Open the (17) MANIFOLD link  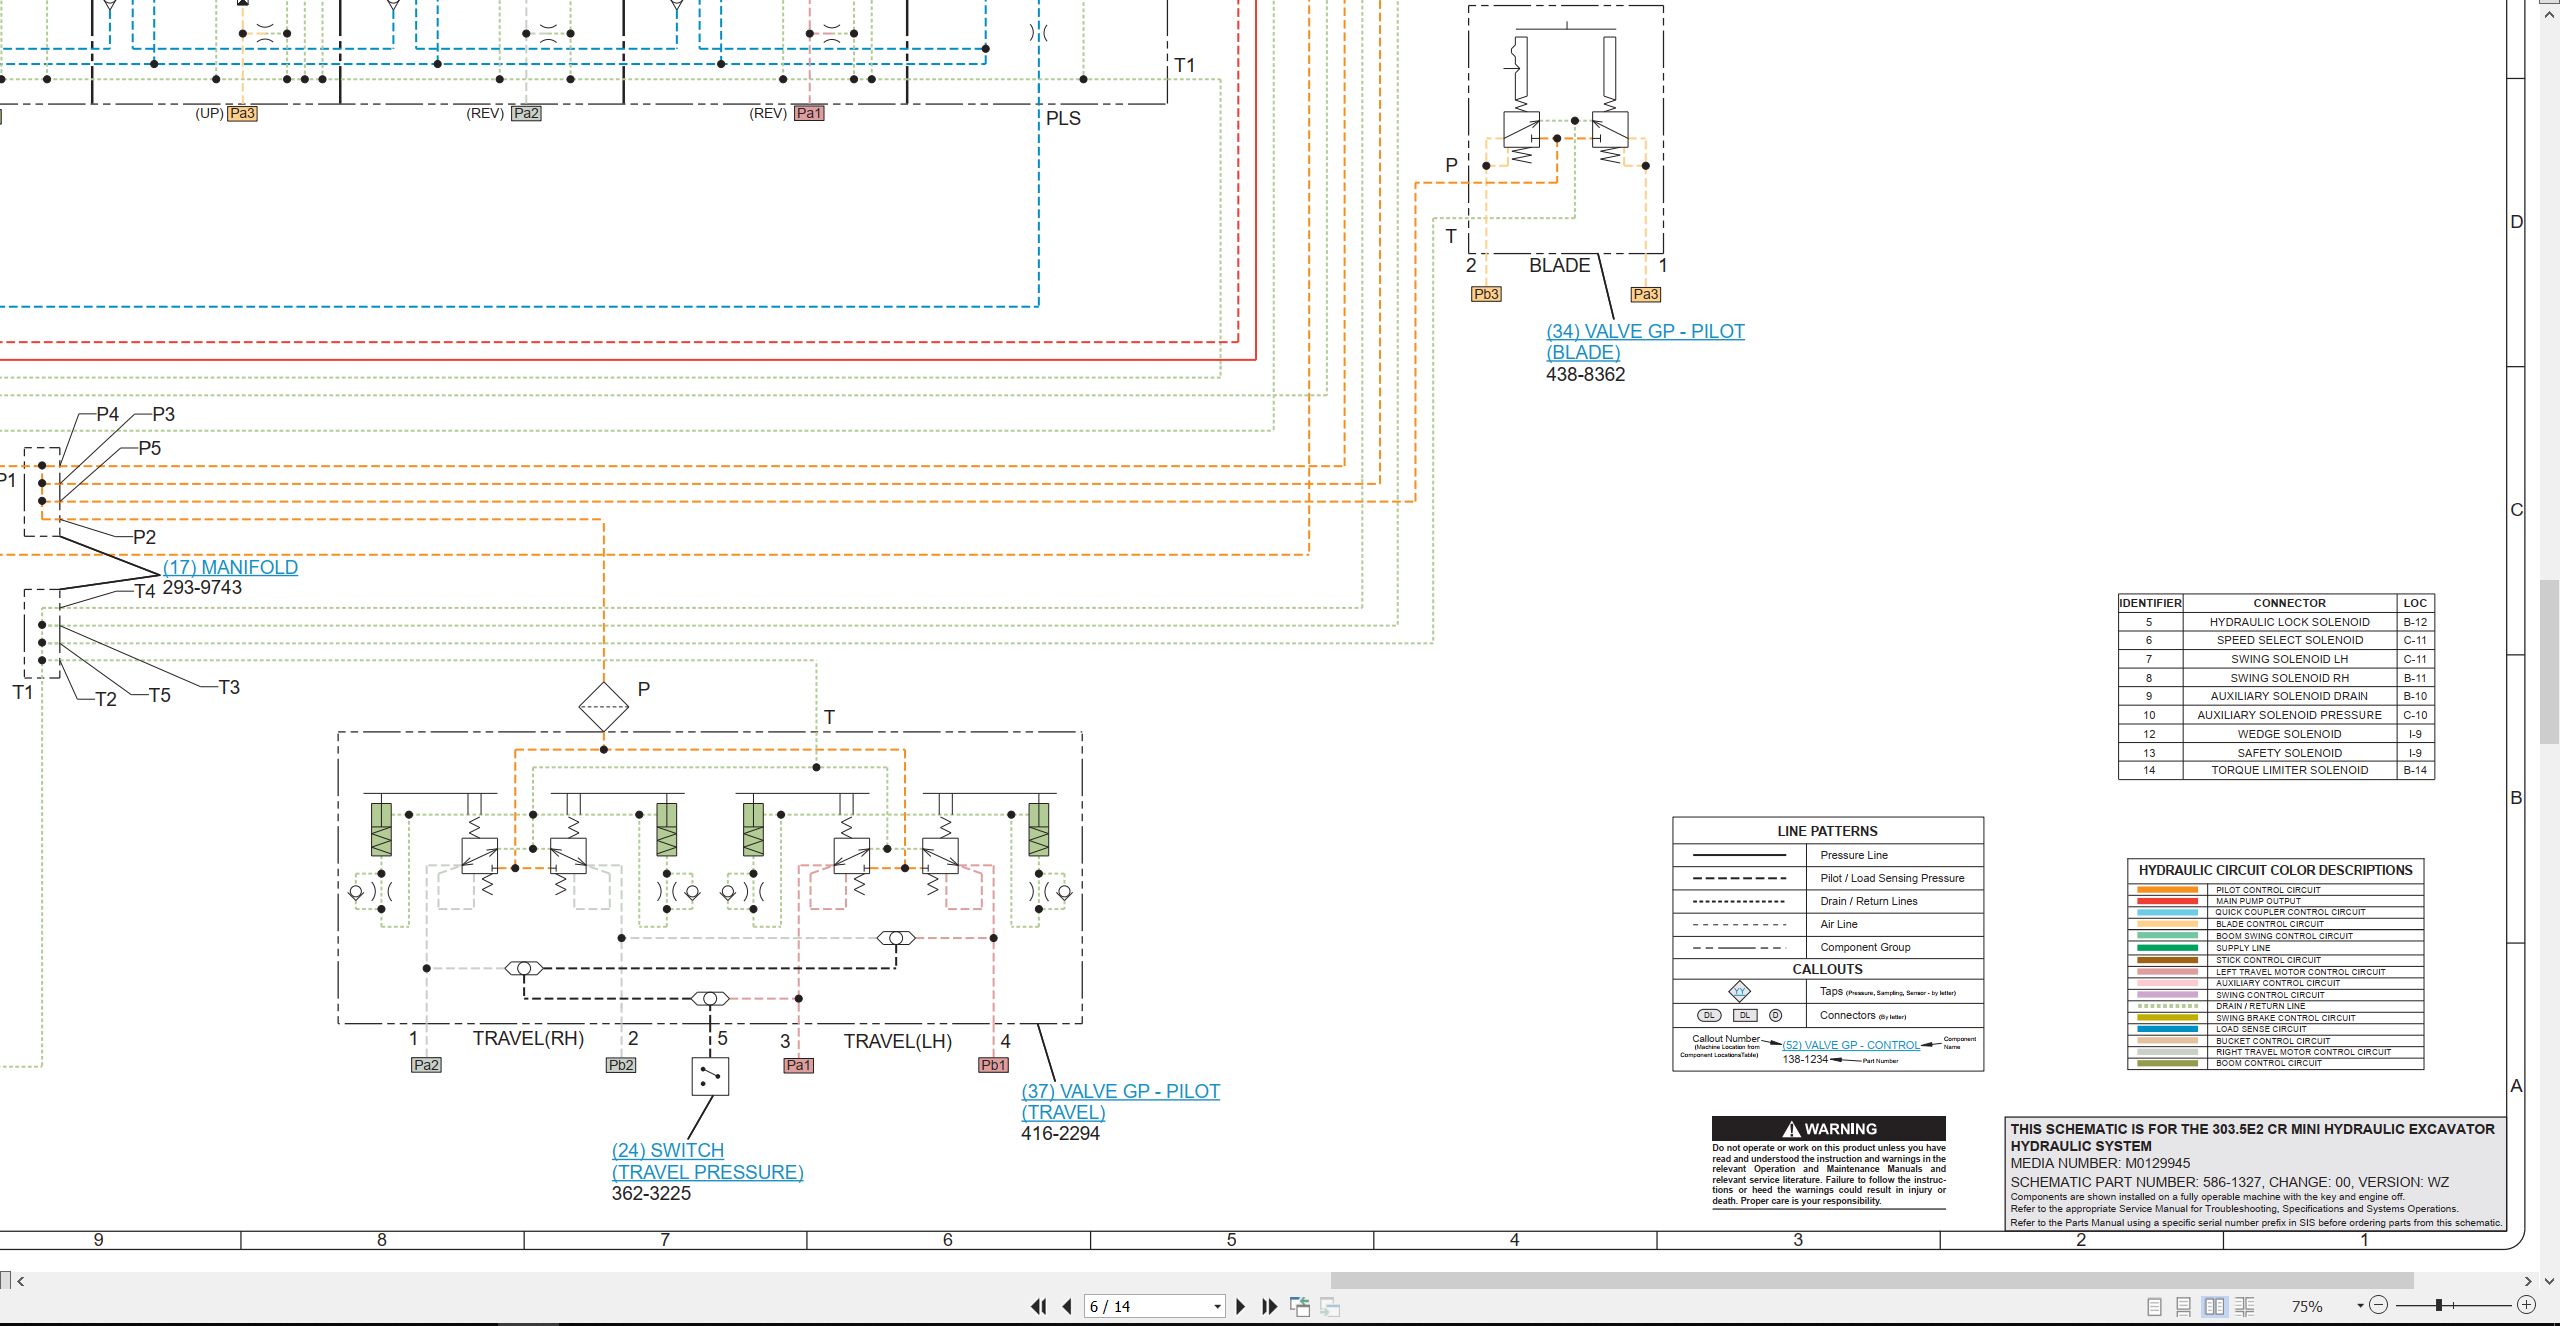pos(230,567)
